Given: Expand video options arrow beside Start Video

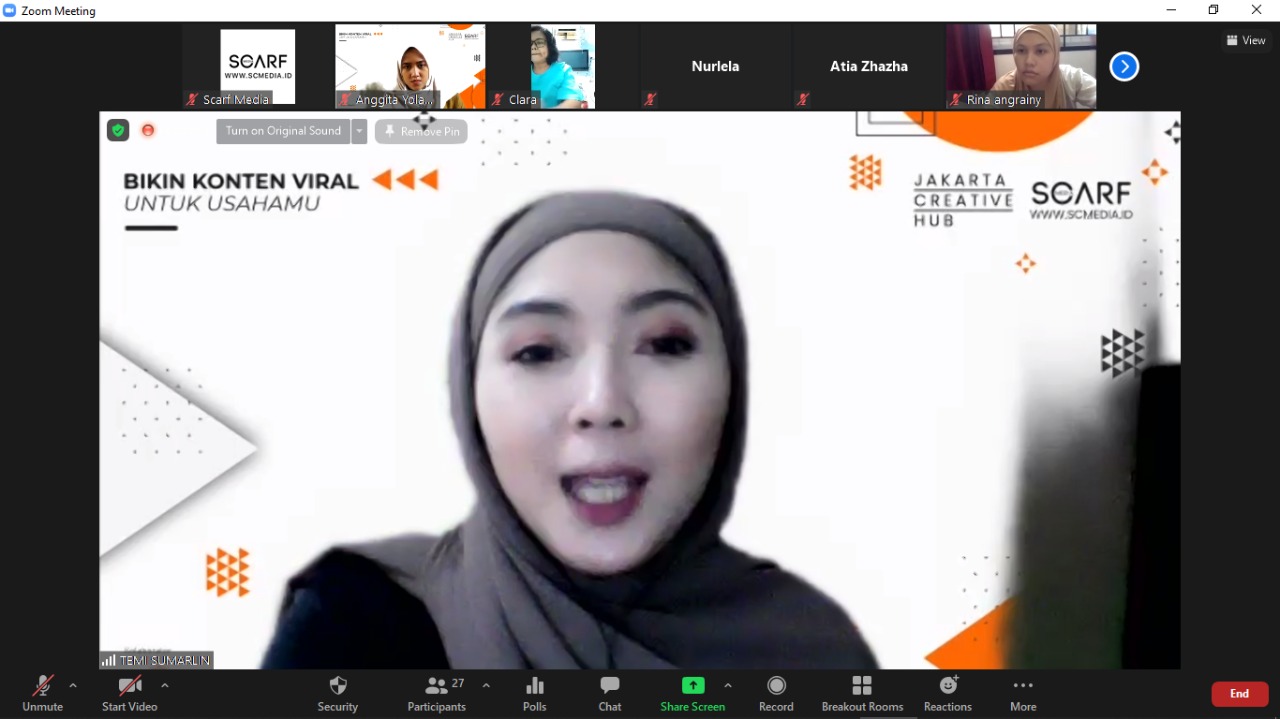Looking at the screenshot, I should 165,686.
